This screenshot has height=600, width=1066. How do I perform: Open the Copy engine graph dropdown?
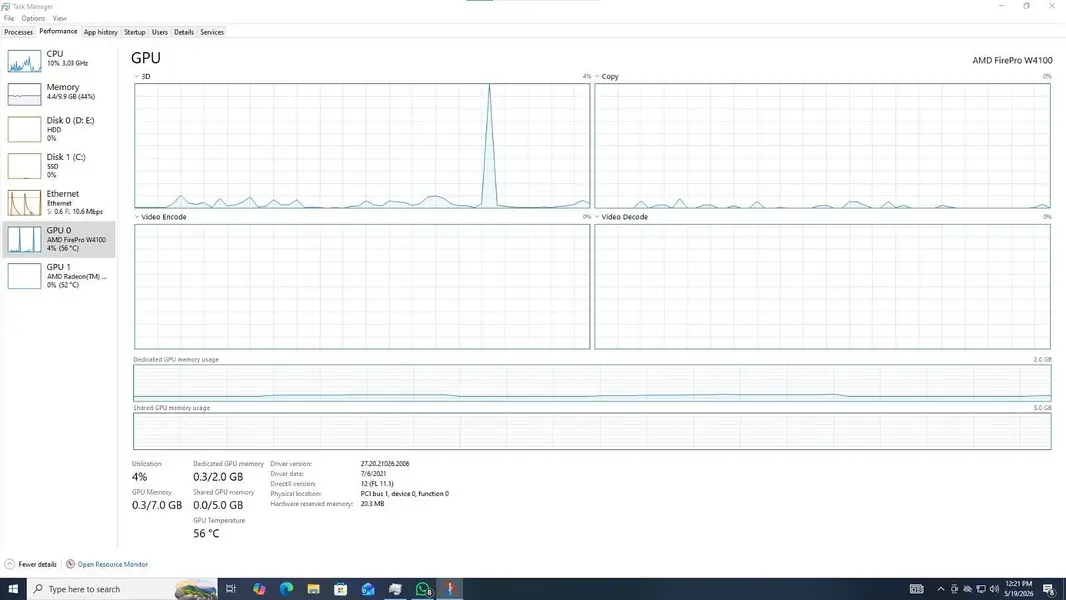tap(597, 76)
